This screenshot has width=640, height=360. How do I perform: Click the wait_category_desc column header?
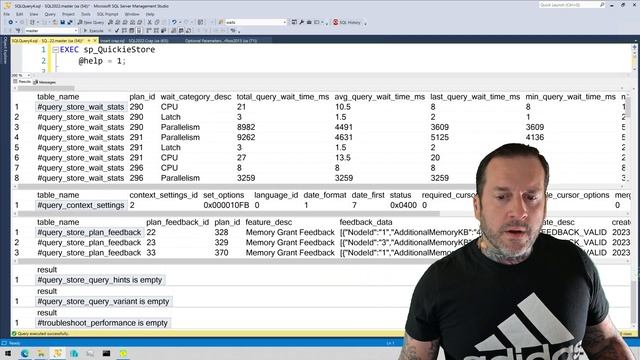click(196, 97)
